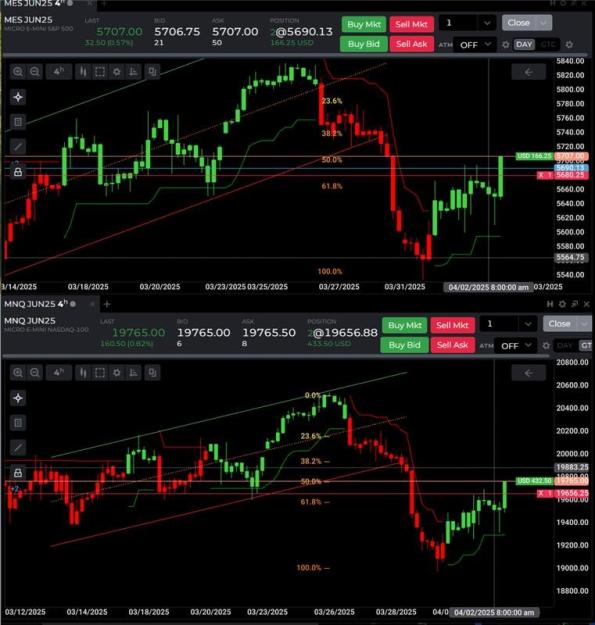595x625 pixels.
Task: Select DAY time-in-force for MES
Action: click(524, 45)
